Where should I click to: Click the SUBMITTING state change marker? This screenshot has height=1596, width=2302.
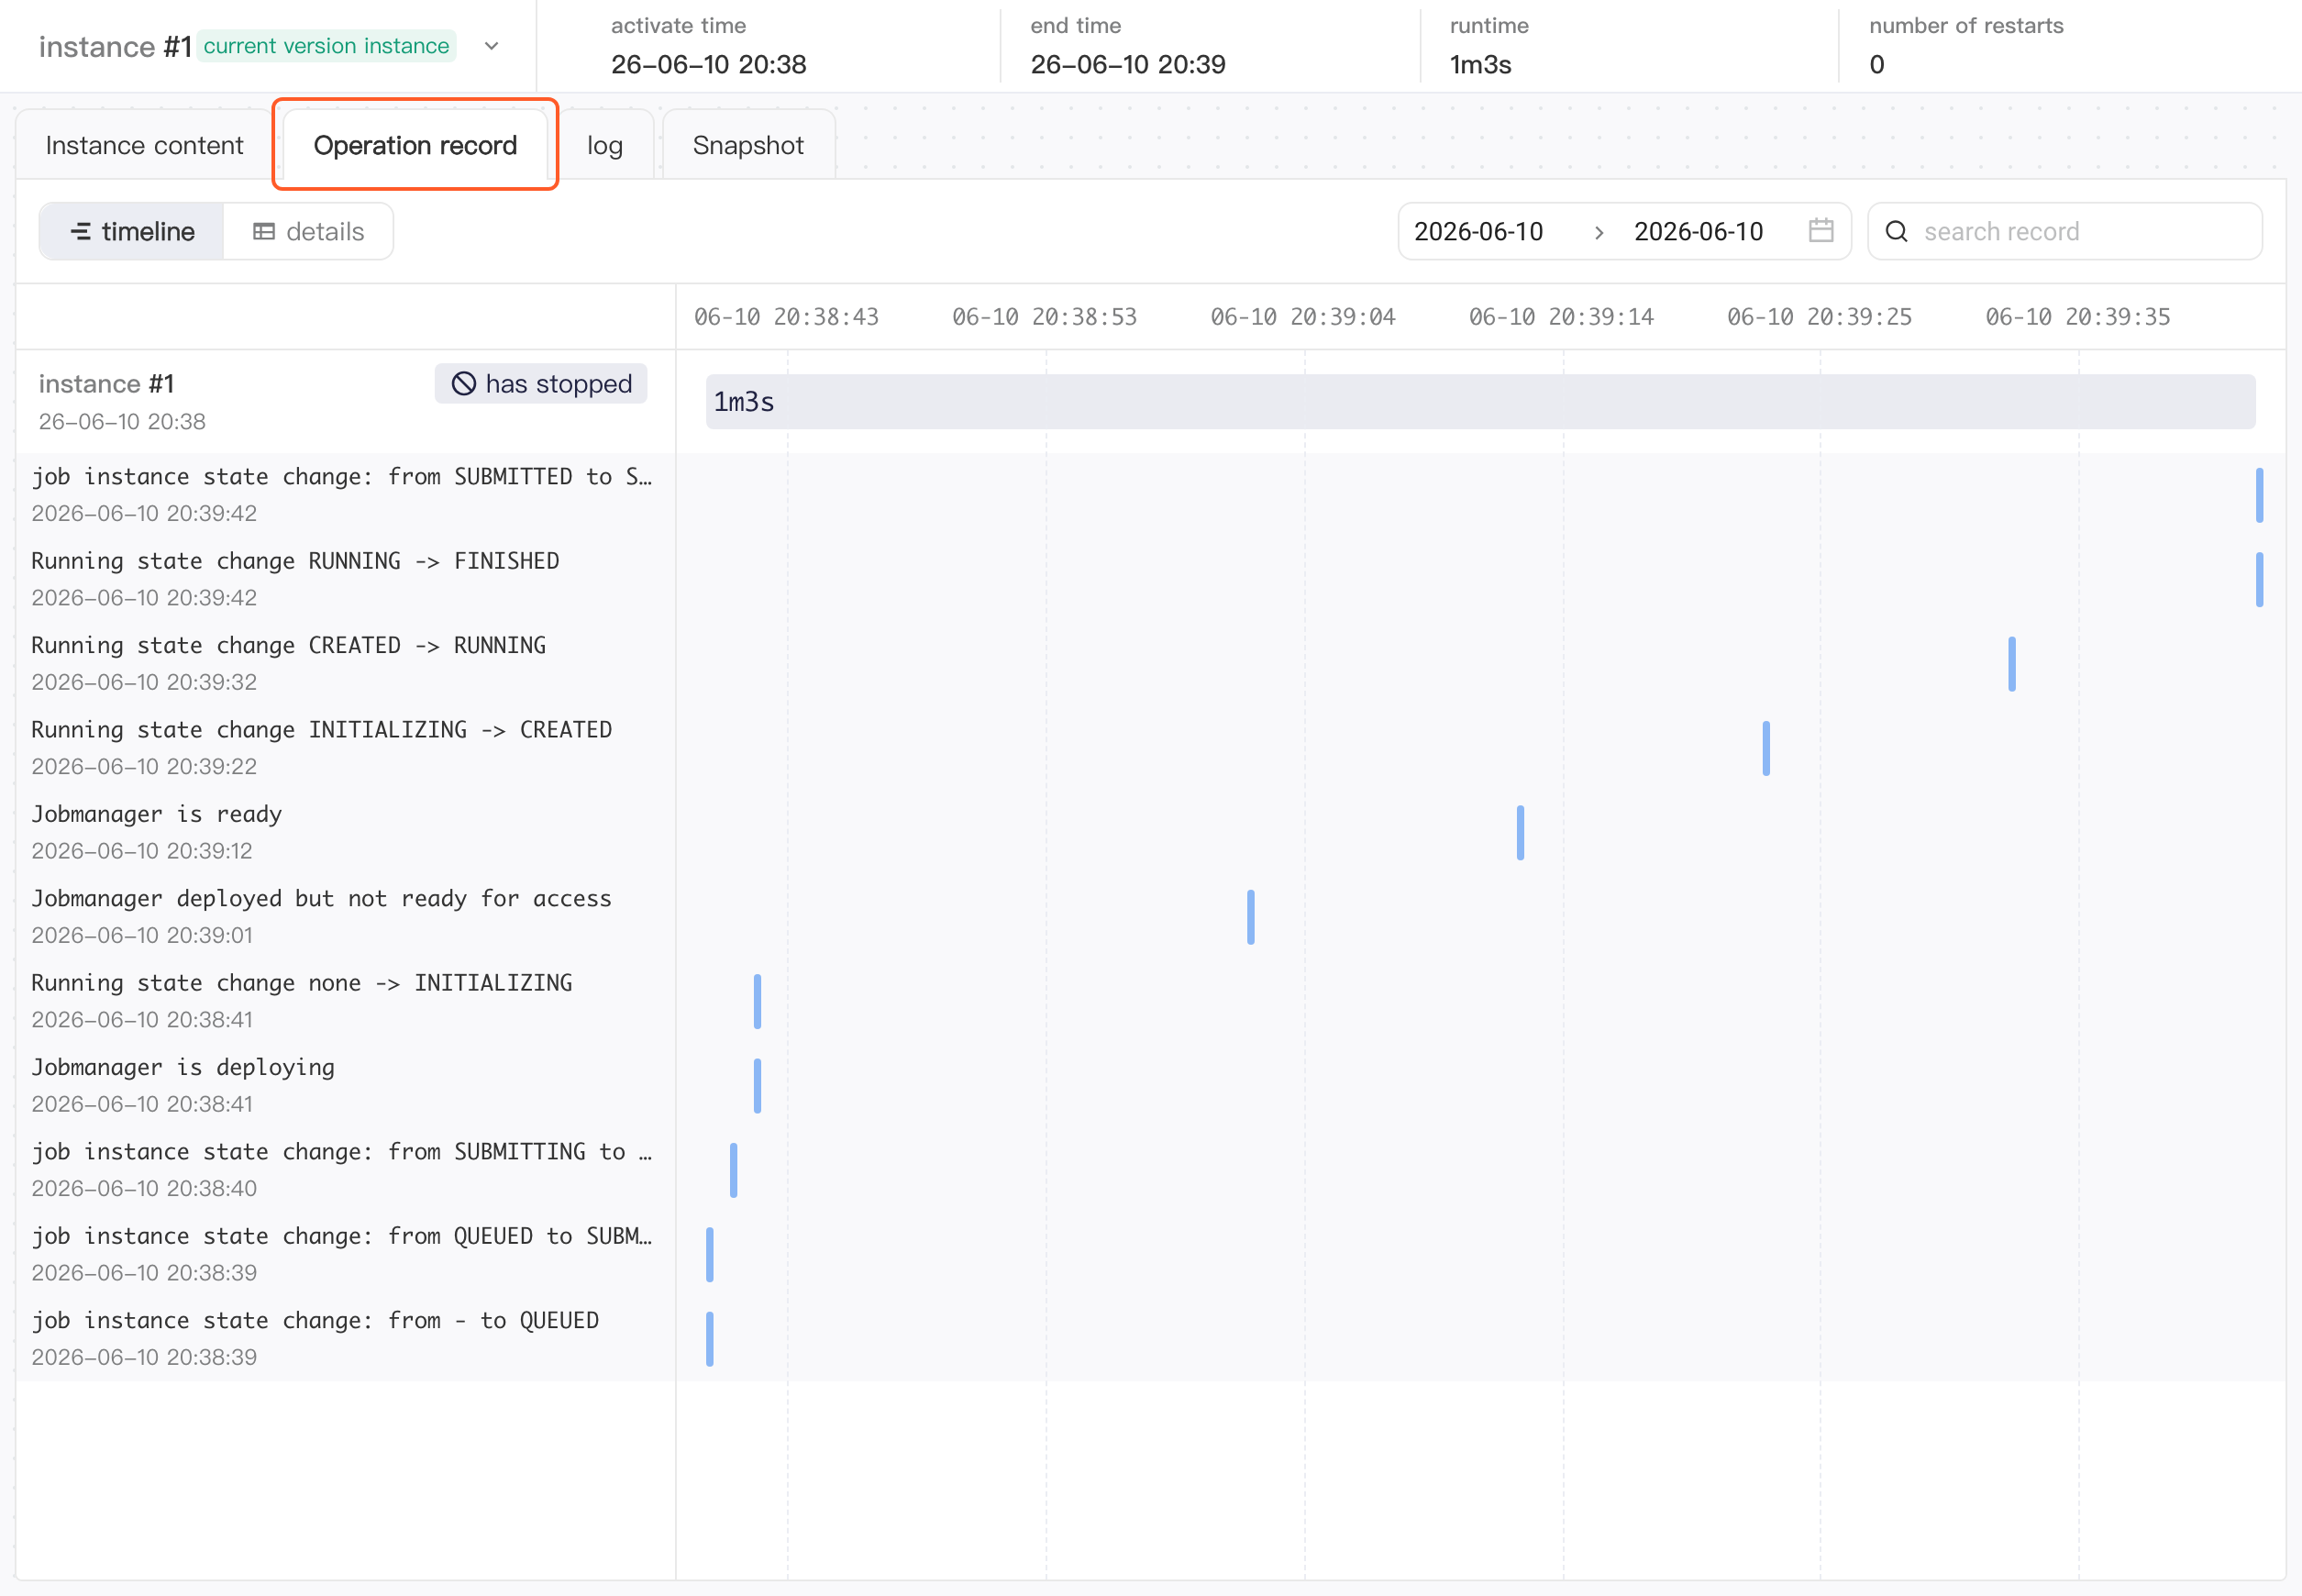[733, 1170]
